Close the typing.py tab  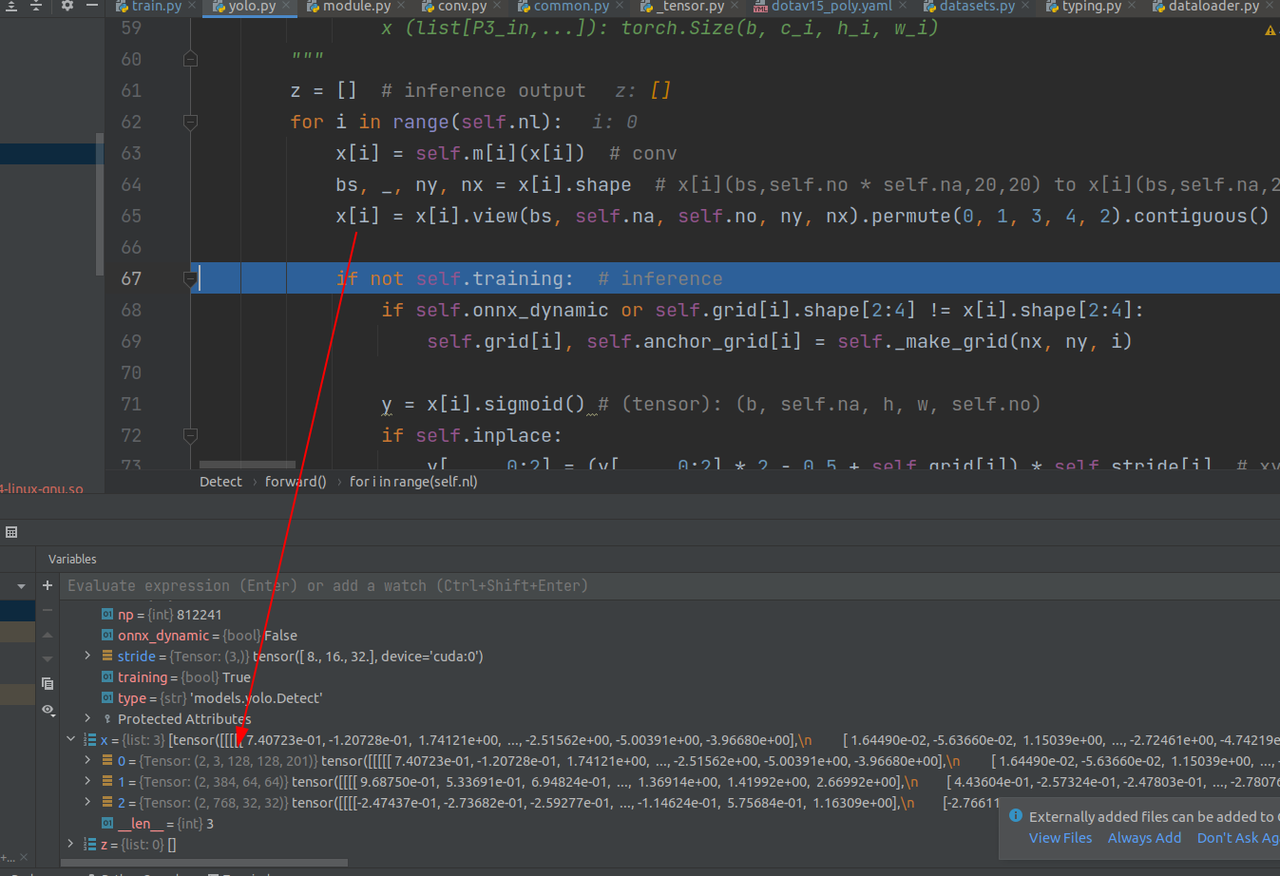point(1130,6)
